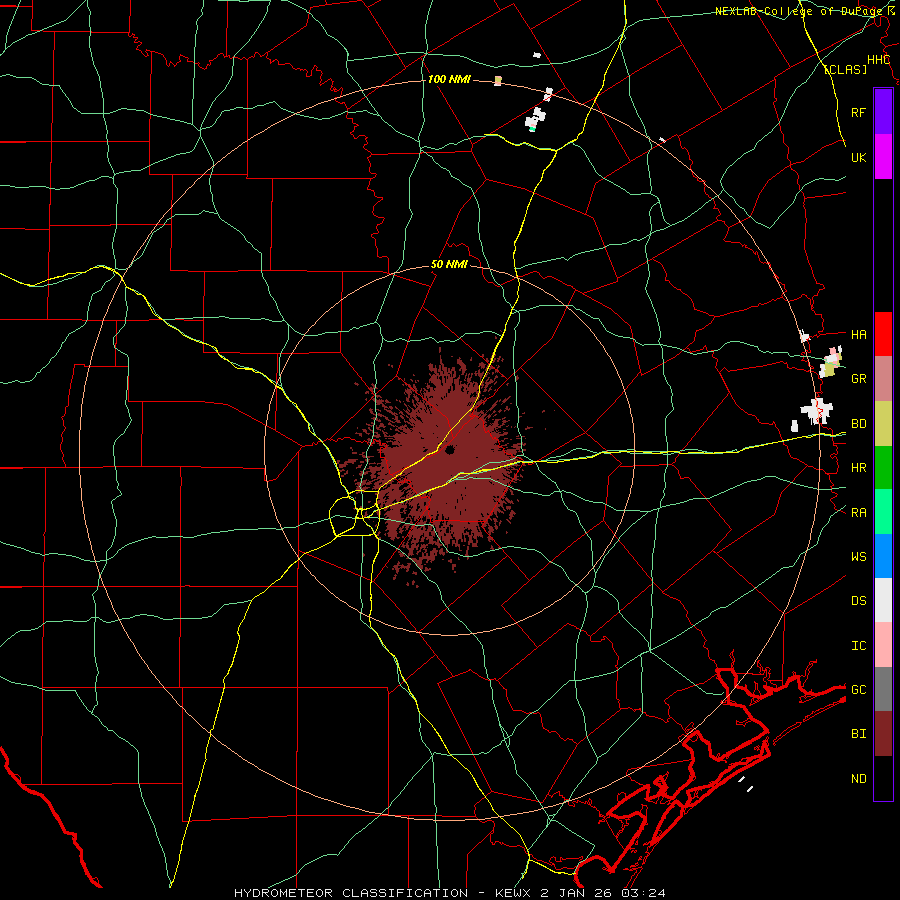Click the HYDROMETEOR CLASSIFICATION title text
The width and height of the screenshot is (900, 900).
point(351,893)
